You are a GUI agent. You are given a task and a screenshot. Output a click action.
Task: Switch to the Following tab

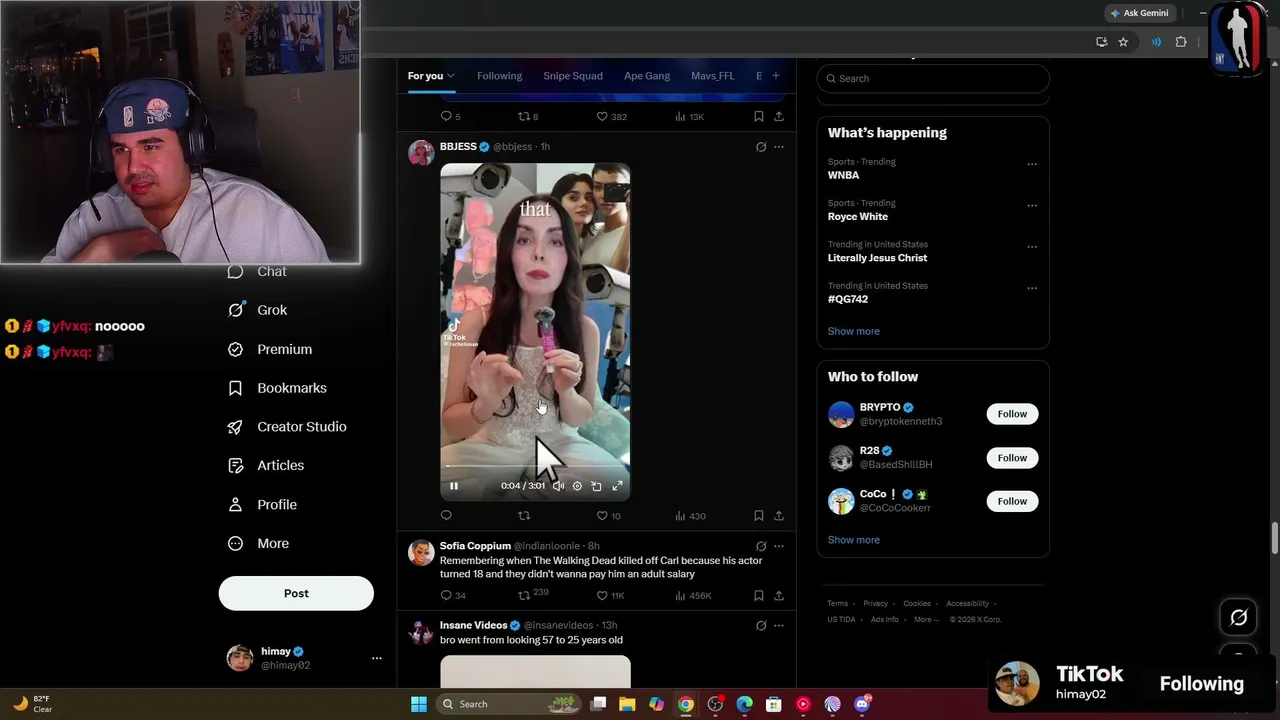499,76
